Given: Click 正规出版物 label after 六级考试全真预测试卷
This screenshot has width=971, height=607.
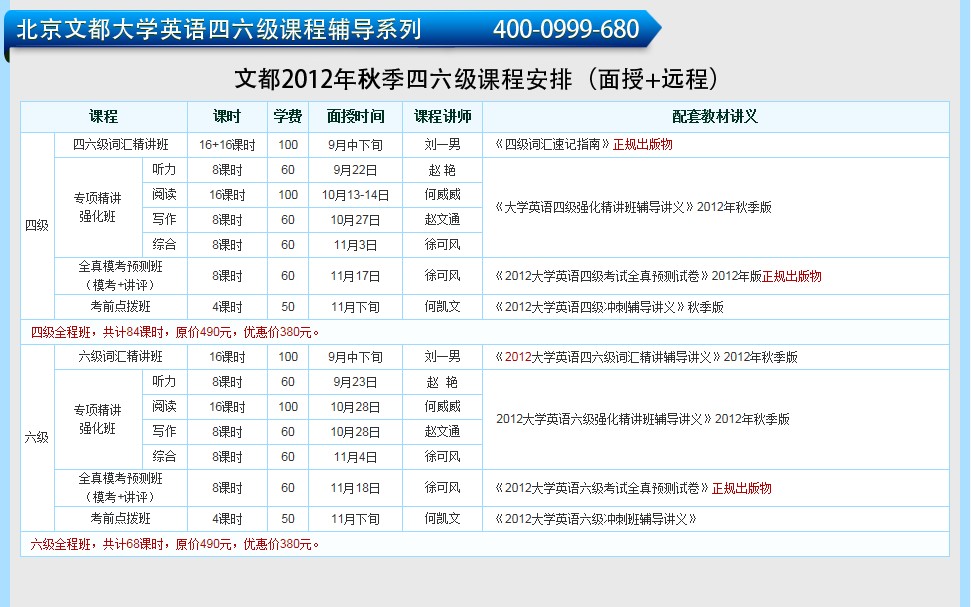Looking at the screenshot, I should [742, 488].
